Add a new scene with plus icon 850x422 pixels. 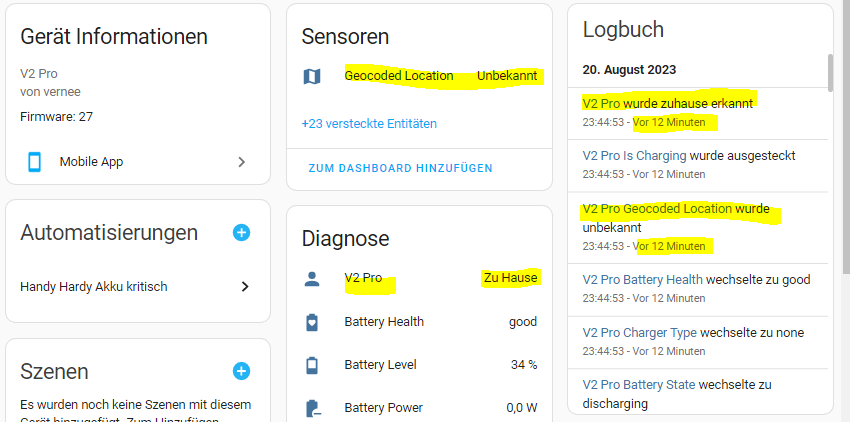(241, 372)
